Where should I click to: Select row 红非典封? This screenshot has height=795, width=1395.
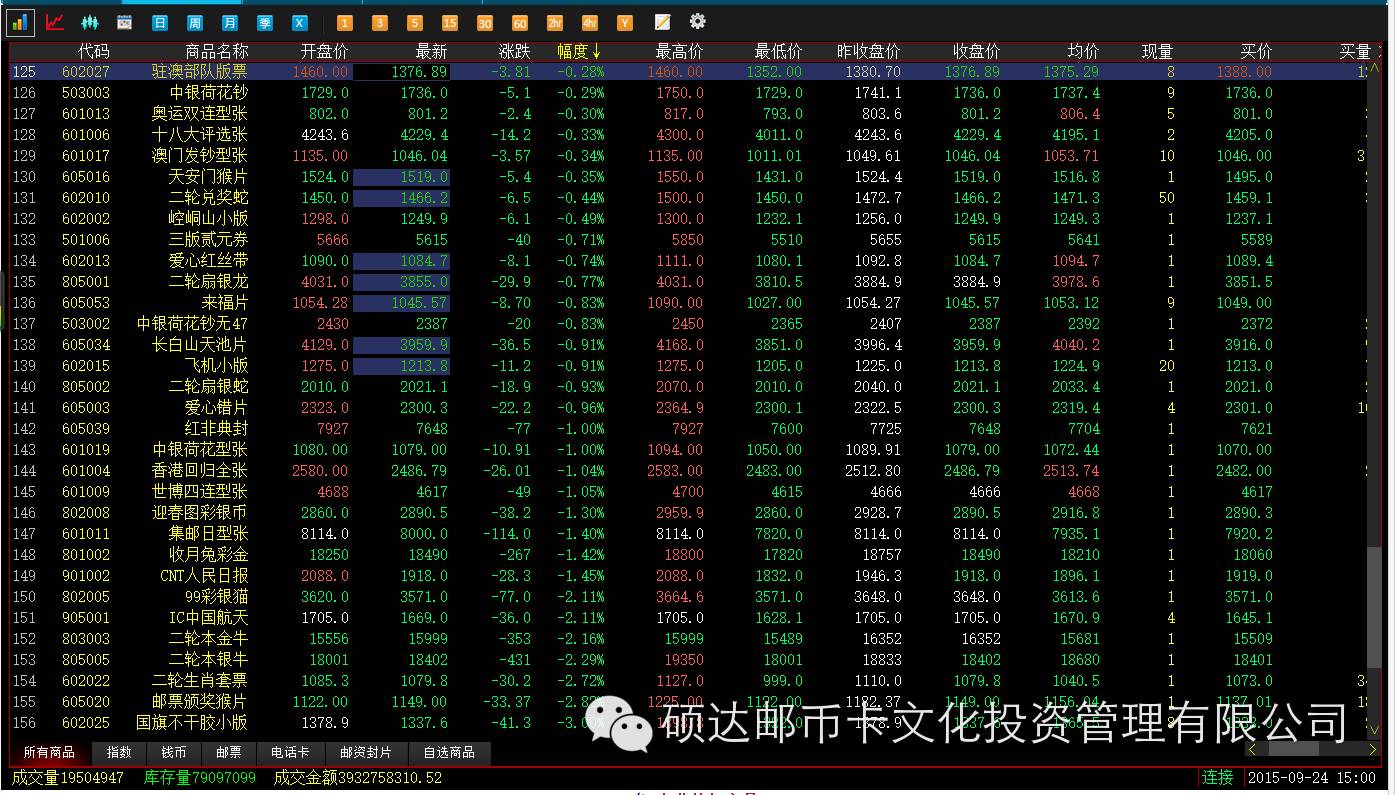tap(688, 429)
